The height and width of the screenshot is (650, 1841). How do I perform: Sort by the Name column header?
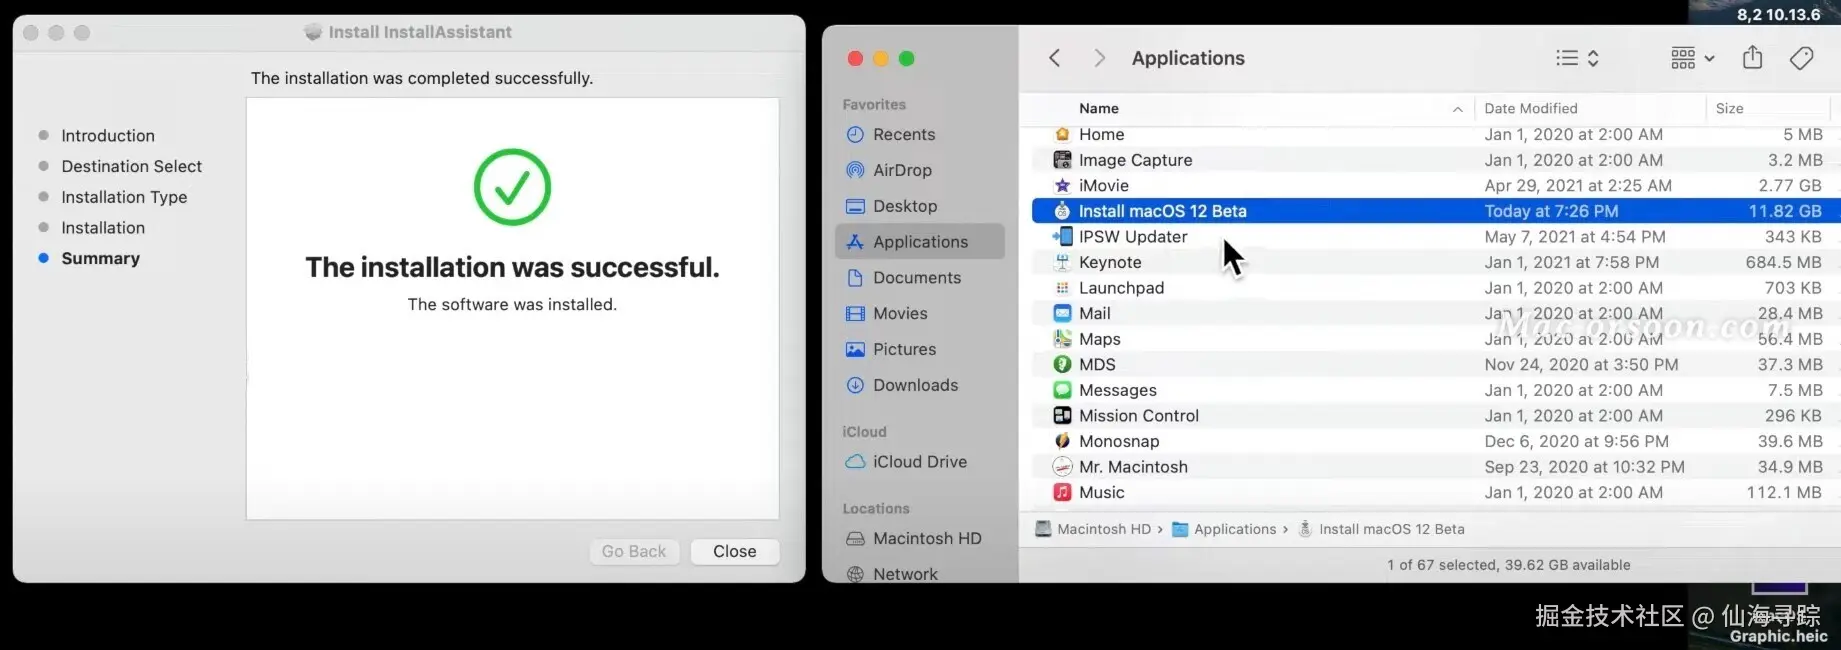point(1098,108)
